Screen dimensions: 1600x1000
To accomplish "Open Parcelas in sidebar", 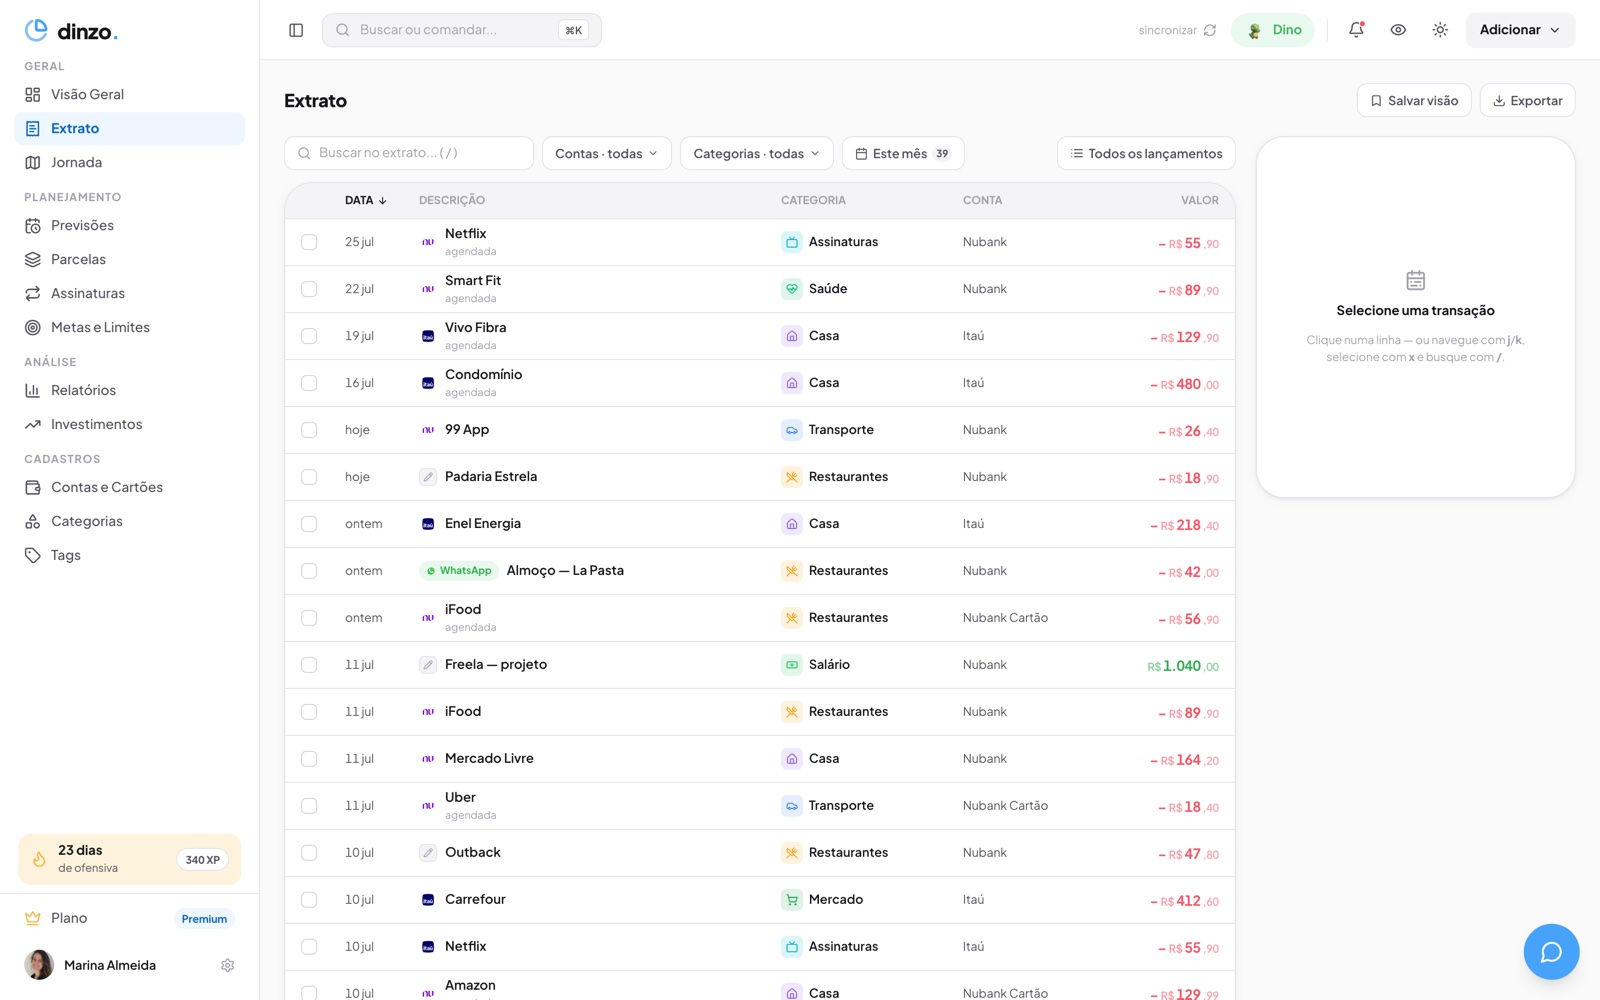I will (129, 259).
